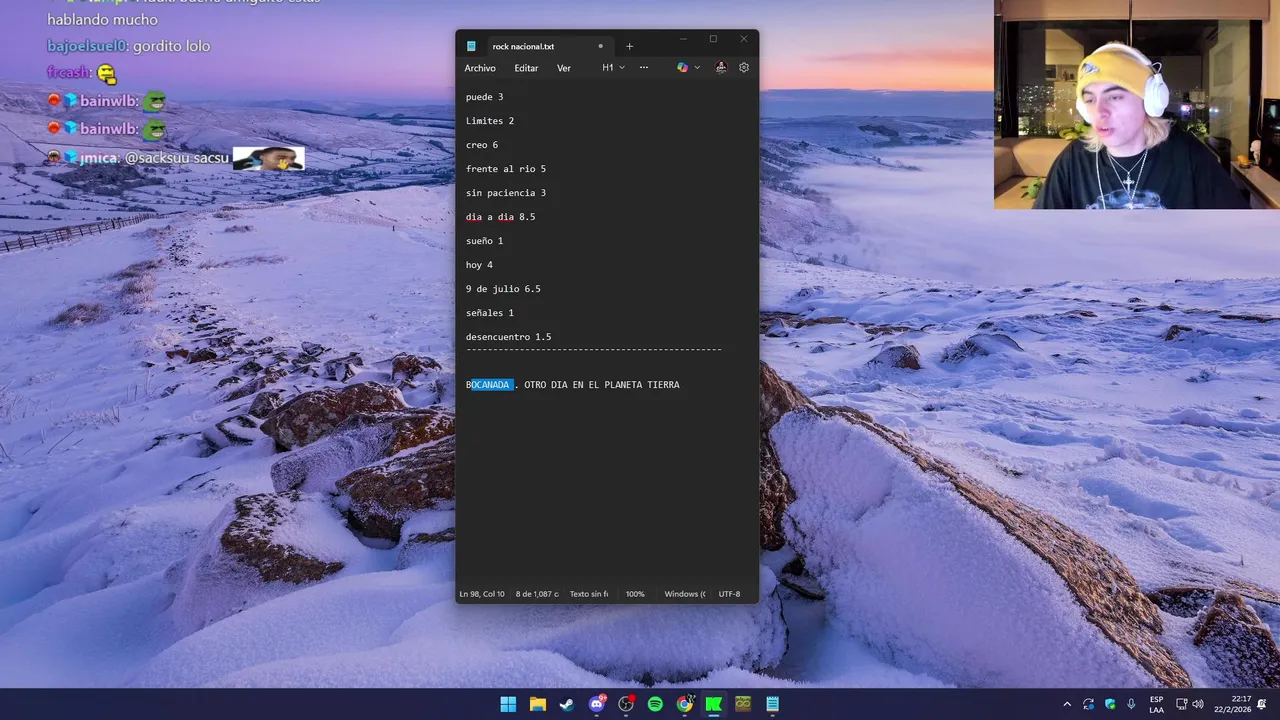Image resolution: width=1280 pixels, height=720 pixels.
Task: Add a new Notepad tab
Action: click(629, 46)
